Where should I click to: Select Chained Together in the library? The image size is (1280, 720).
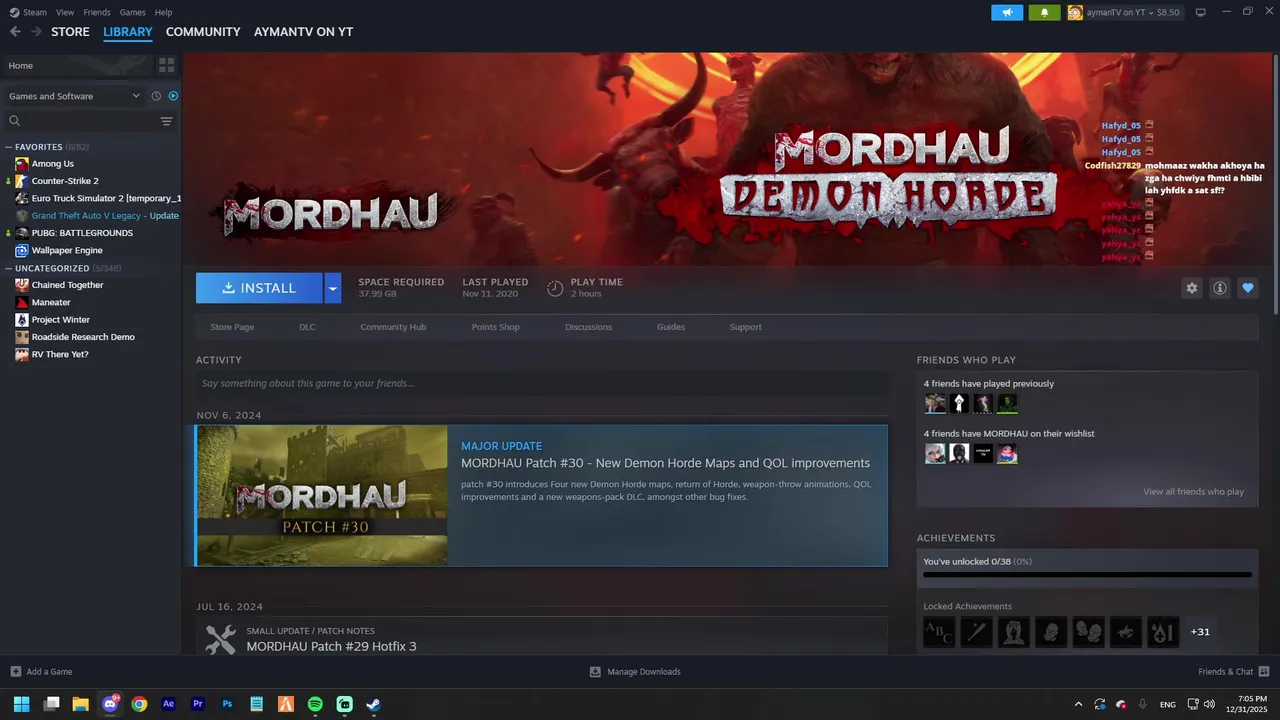67,285
